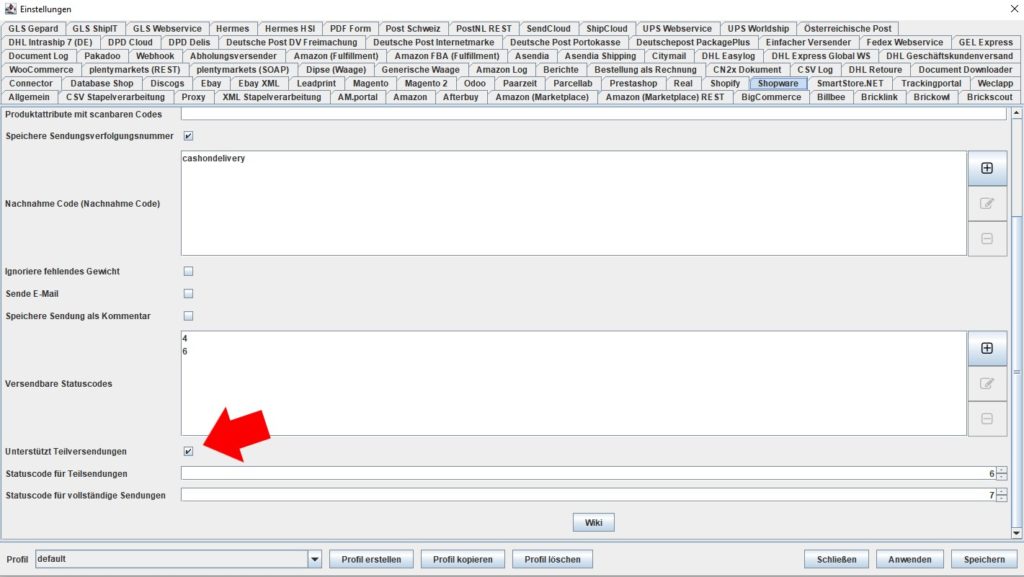Increase Statuscode für Teilsendungen value
This screenshot has width=1024, height=577.
coord(1002,470)
